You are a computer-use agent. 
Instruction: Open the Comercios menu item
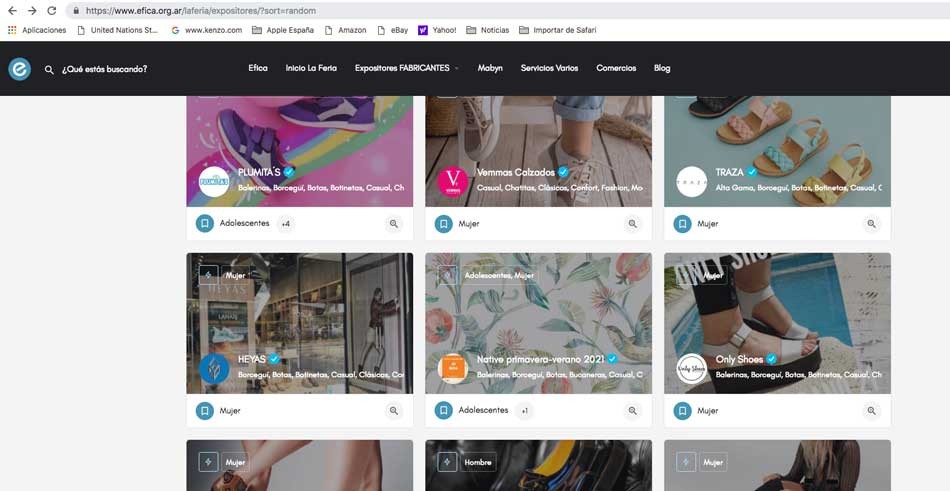click(x=616, y=68)
